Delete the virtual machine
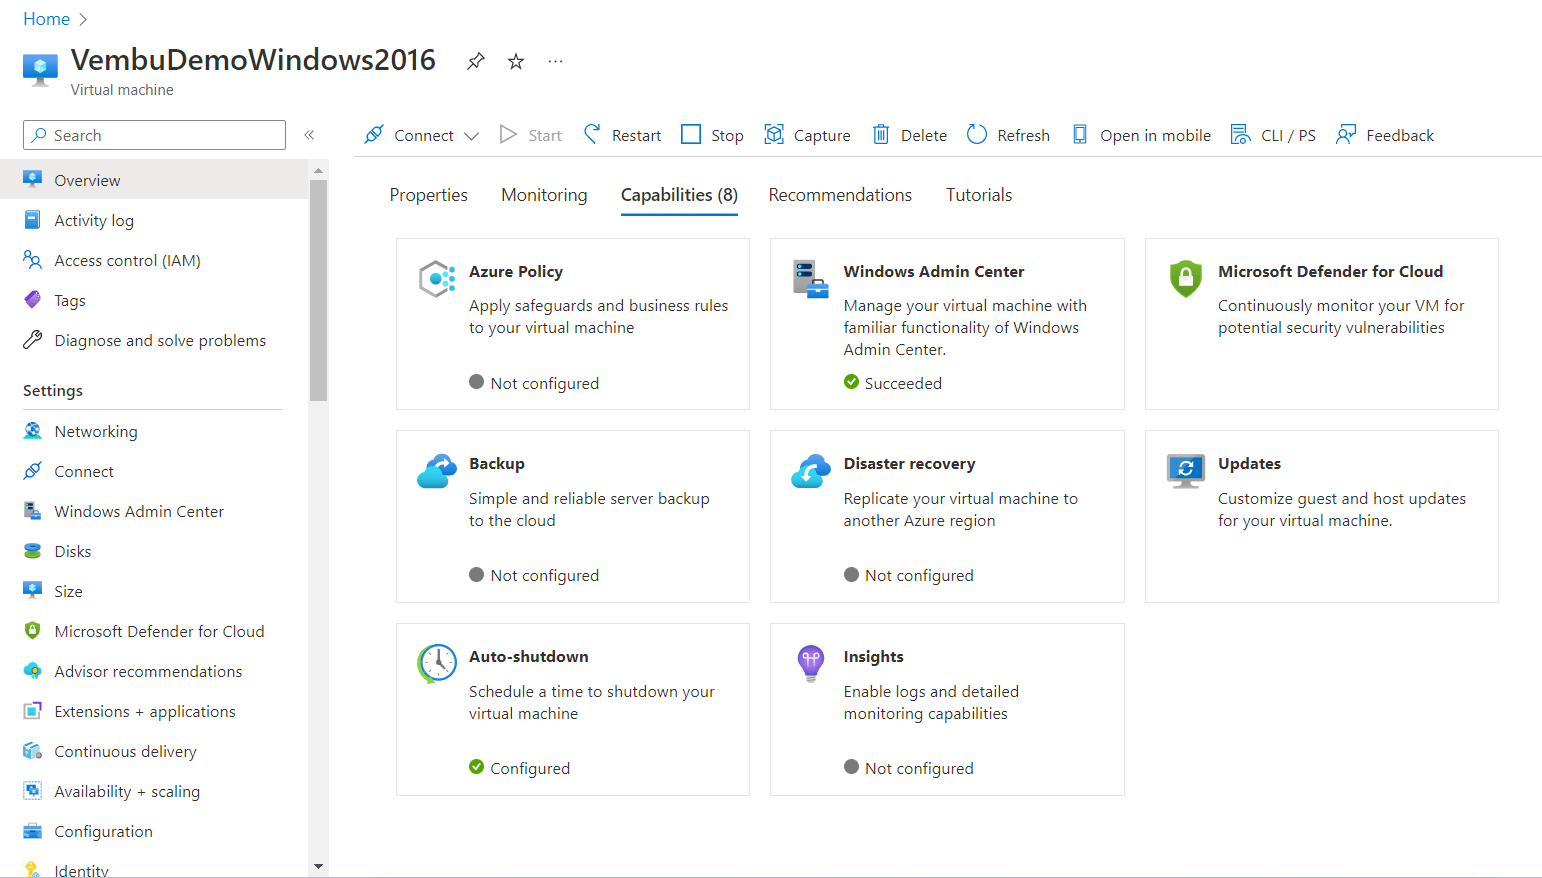Screen dimensions: 1542x878 [x=909, y=135]
